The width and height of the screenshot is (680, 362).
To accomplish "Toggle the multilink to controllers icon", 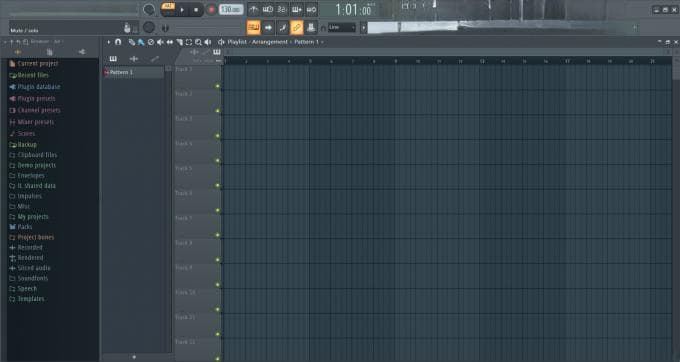I will (x=311, y=28).
